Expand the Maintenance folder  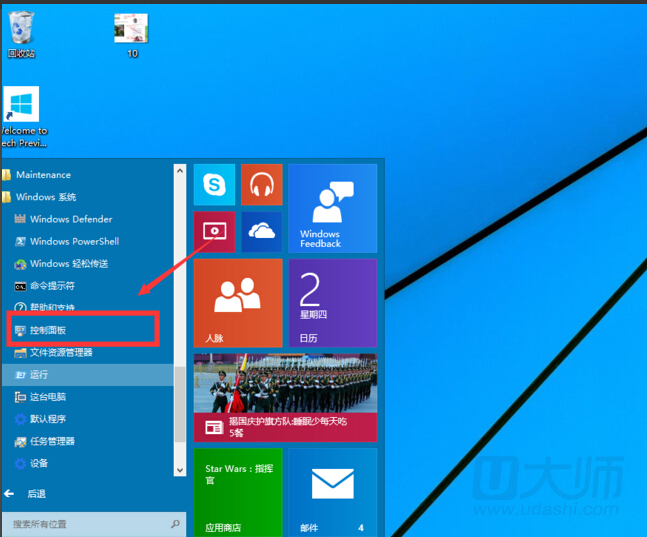coord(42,175)
